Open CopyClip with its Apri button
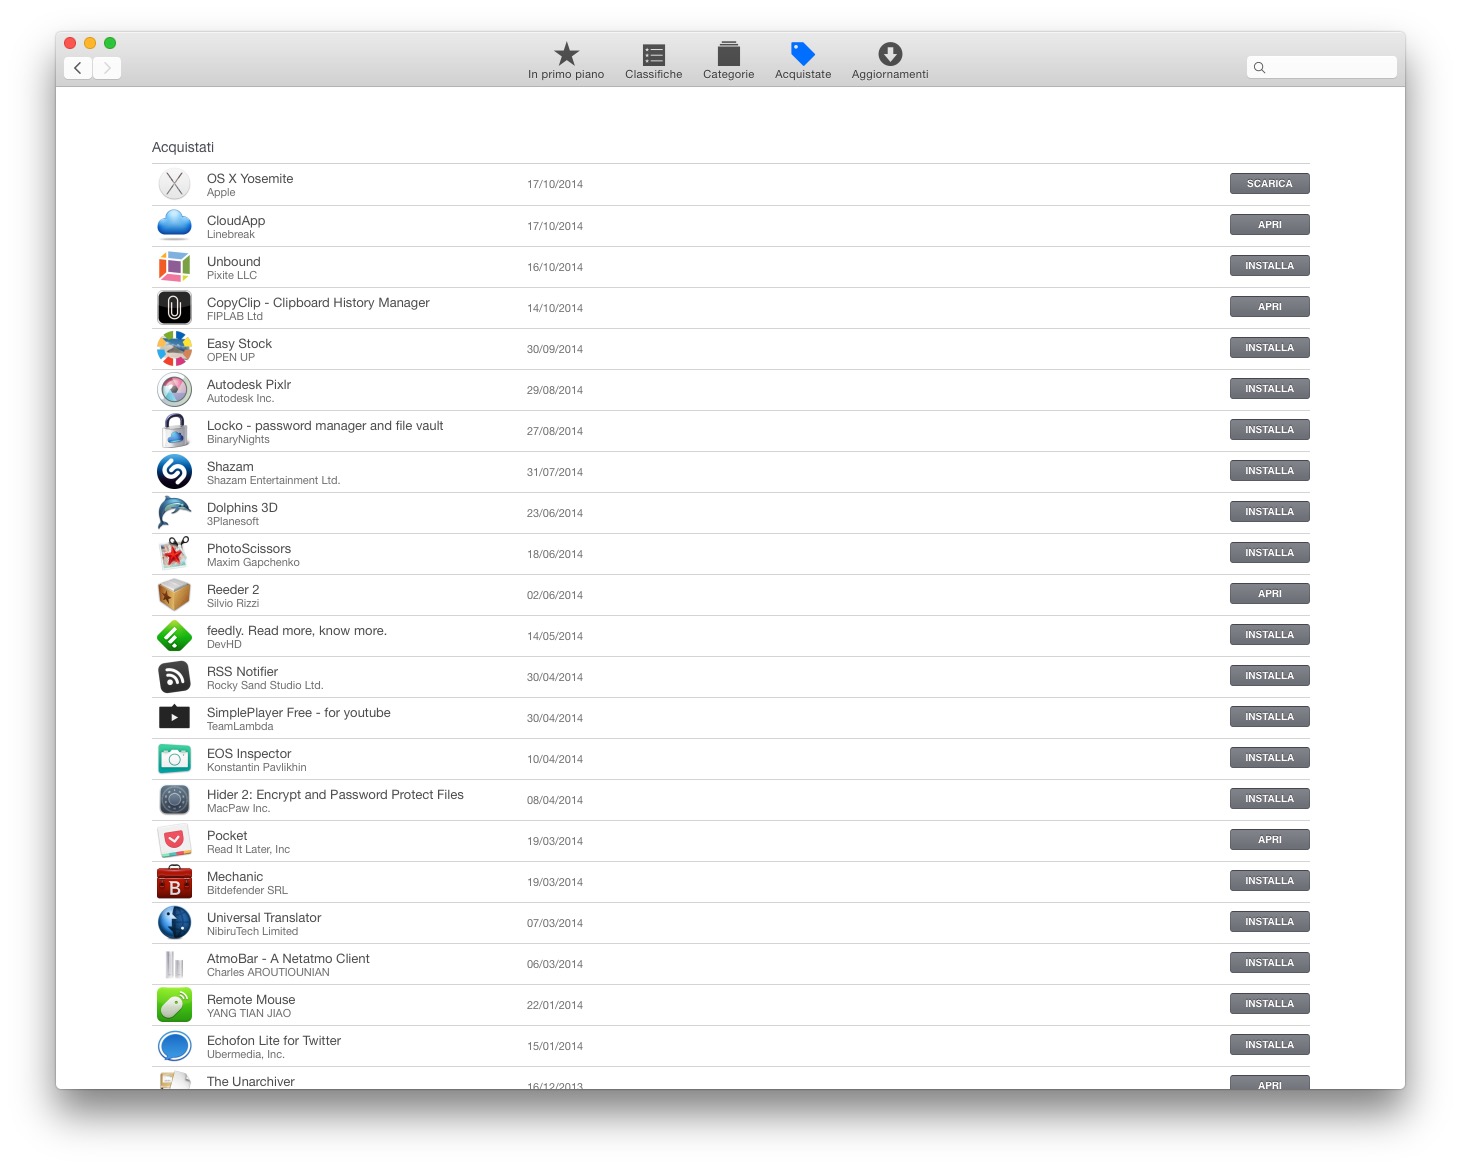This screenshot has height=1169, width=1461. coord(1270,307)
